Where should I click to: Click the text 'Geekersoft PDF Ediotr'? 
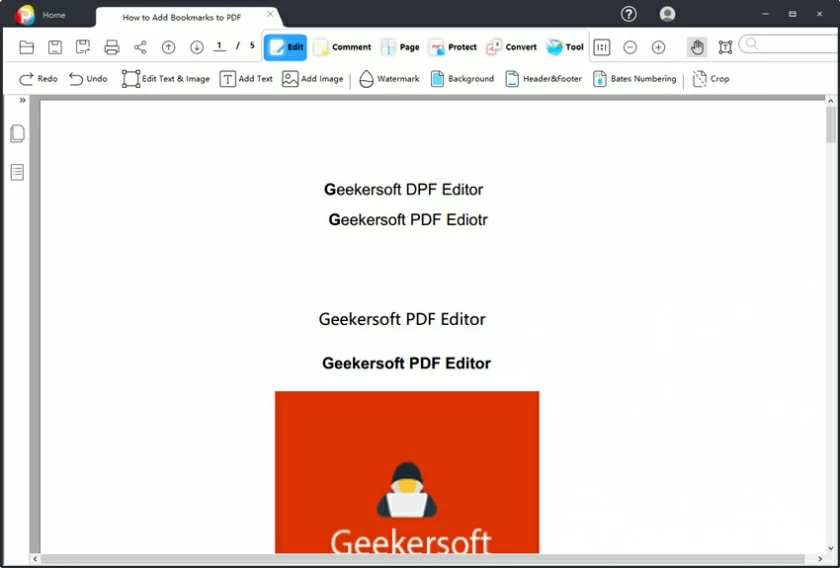click(408, 220)
